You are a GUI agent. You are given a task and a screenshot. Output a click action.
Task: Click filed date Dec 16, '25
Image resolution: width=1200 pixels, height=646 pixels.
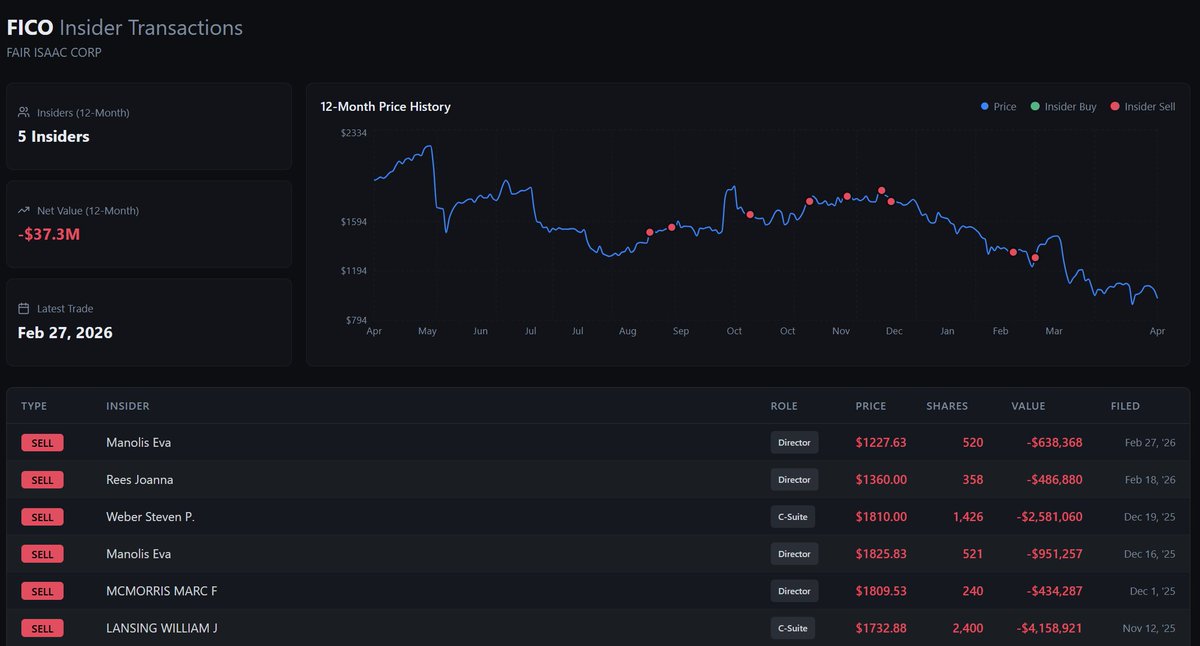click(1150, 554)
